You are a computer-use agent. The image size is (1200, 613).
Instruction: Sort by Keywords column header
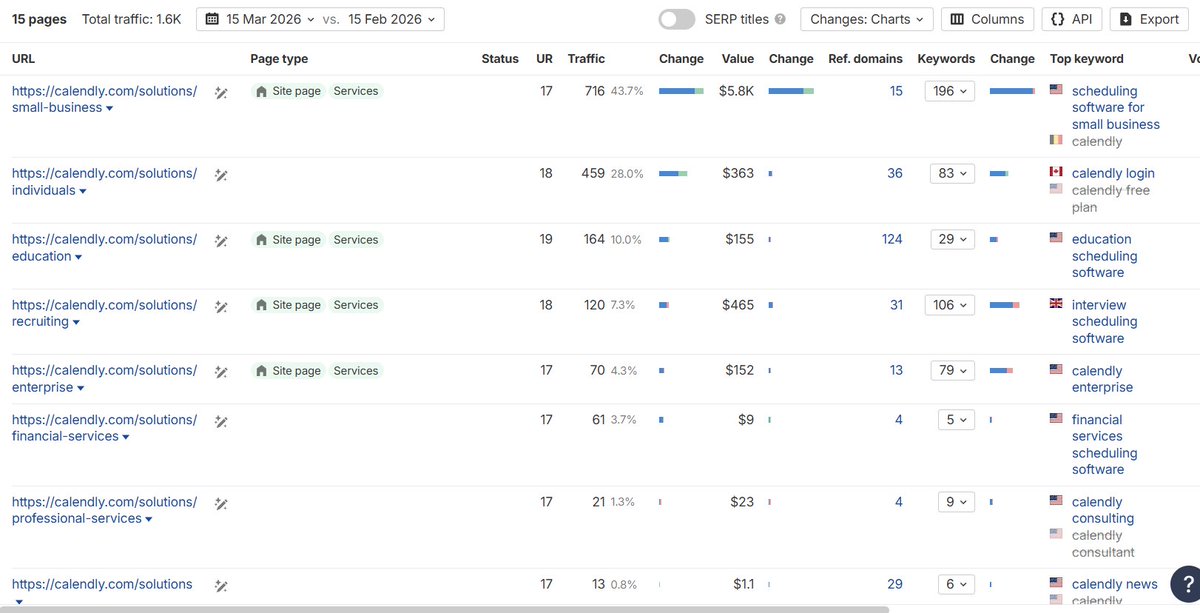pos(946,59)
